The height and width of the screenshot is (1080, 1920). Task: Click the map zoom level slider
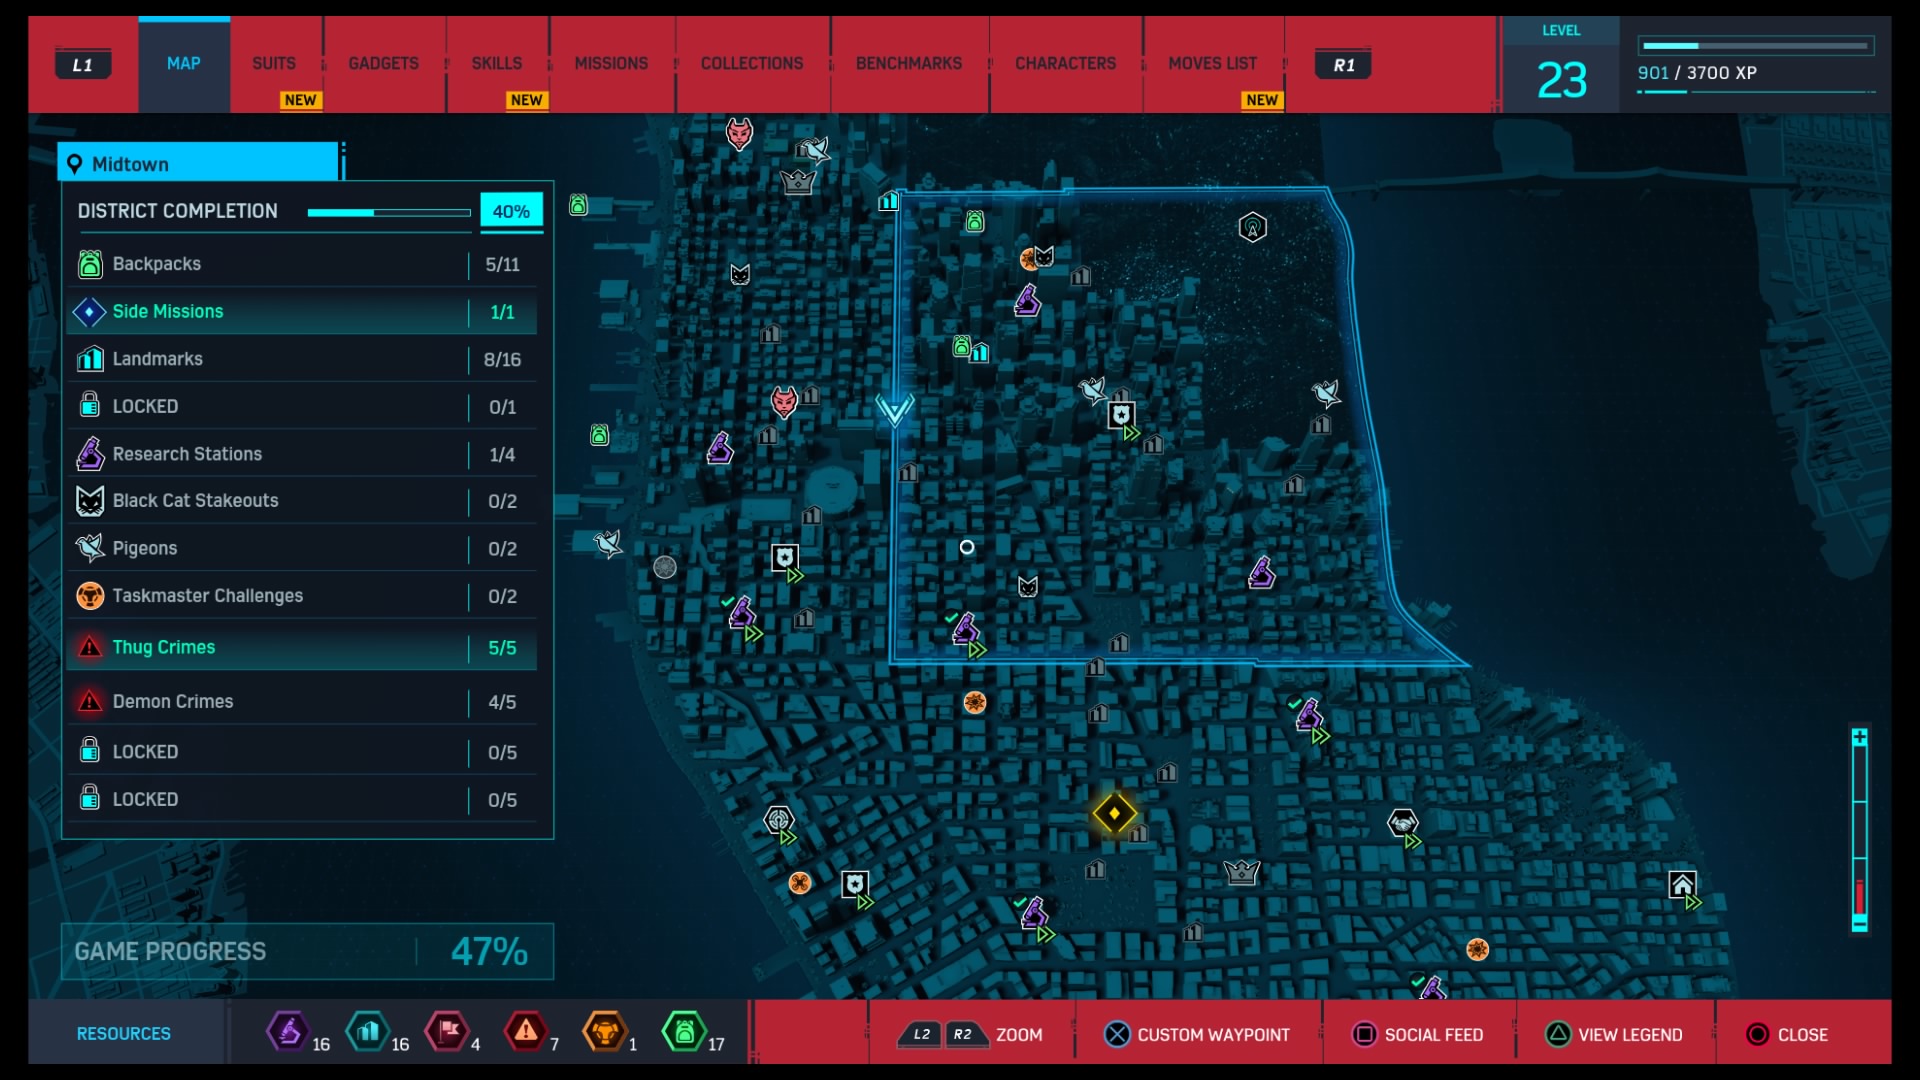coord(1860,830)
